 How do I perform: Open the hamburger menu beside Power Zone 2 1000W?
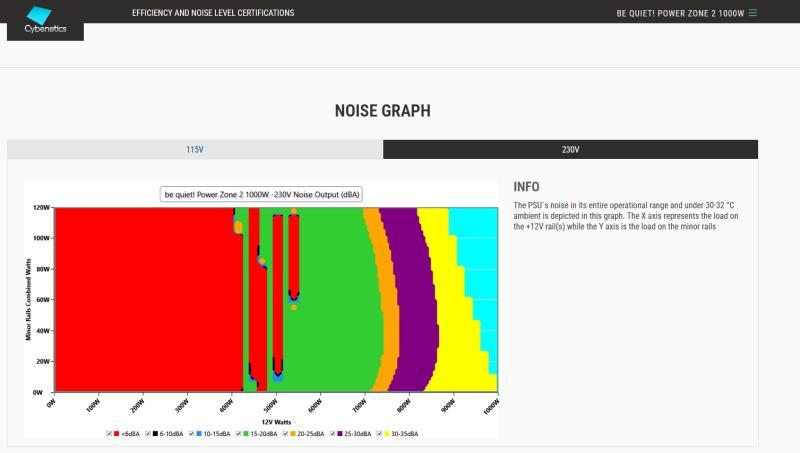[x=753, y=13]
